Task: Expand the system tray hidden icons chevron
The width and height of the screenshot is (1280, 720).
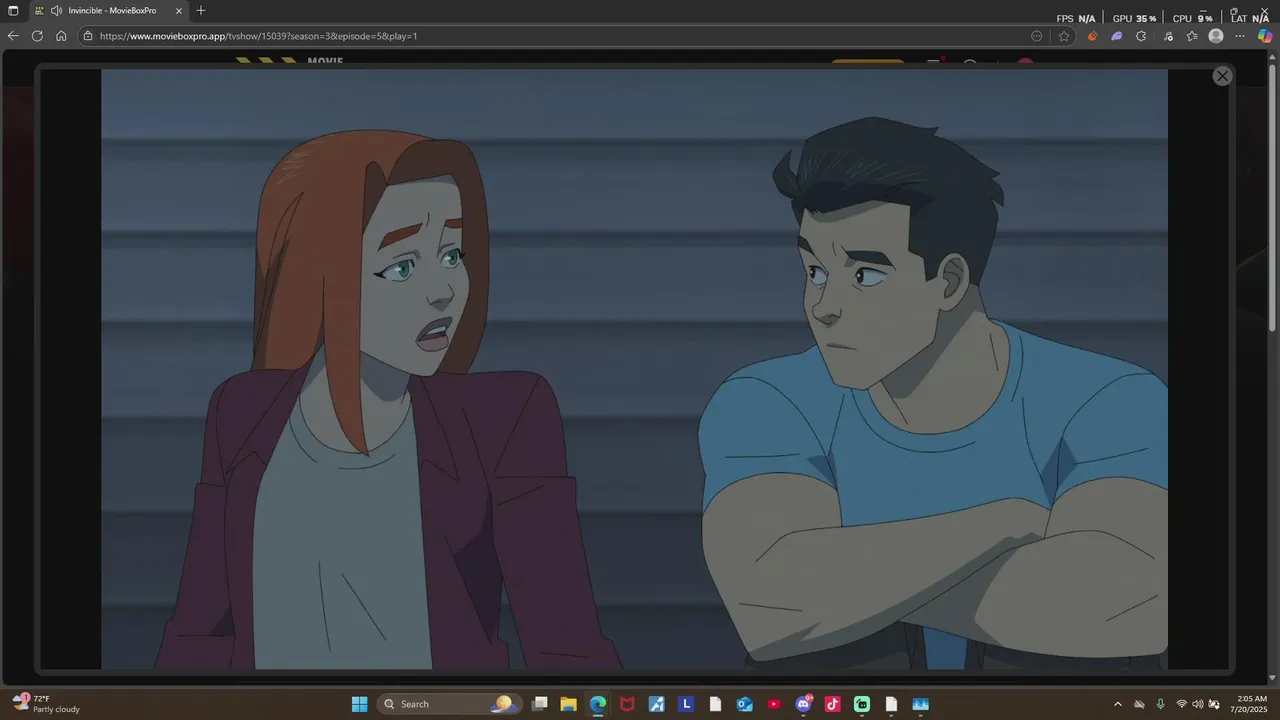Action: click(x=1118, y=704)
